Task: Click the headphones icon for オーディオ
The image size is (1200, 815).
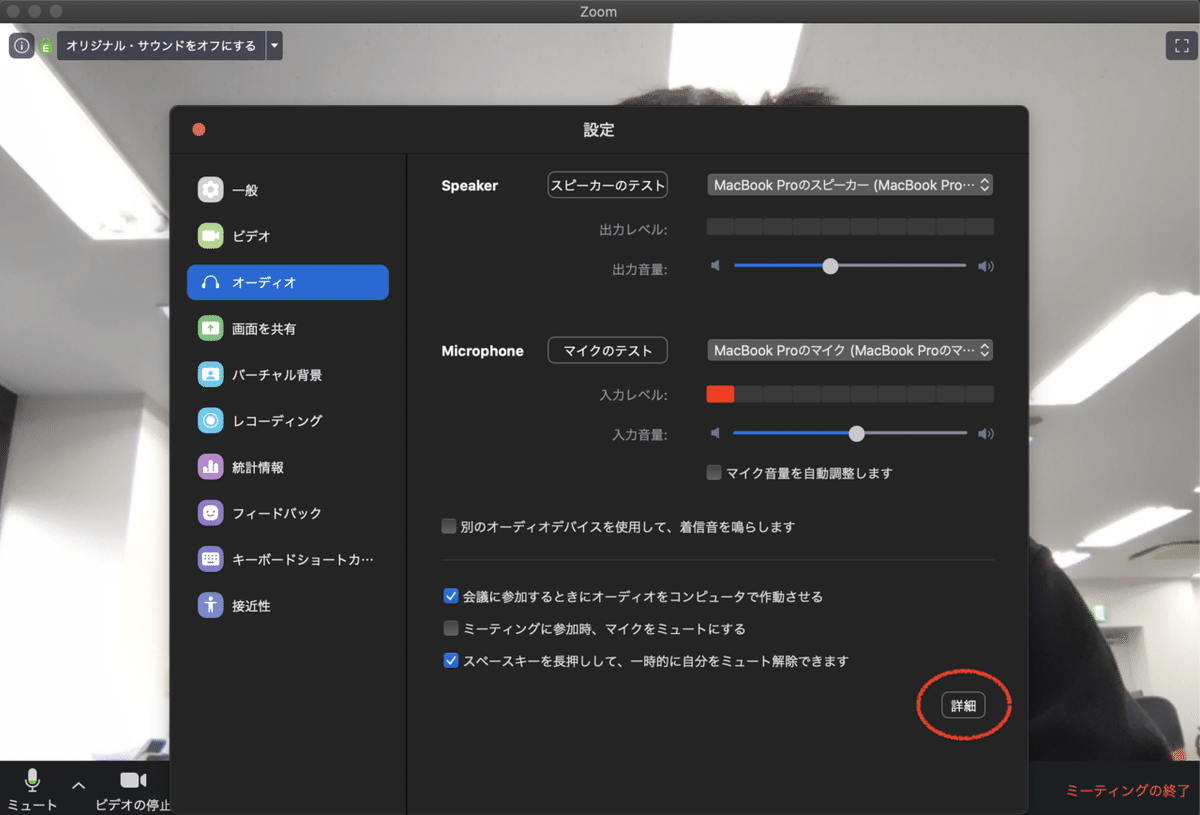Action: (210, 283)
